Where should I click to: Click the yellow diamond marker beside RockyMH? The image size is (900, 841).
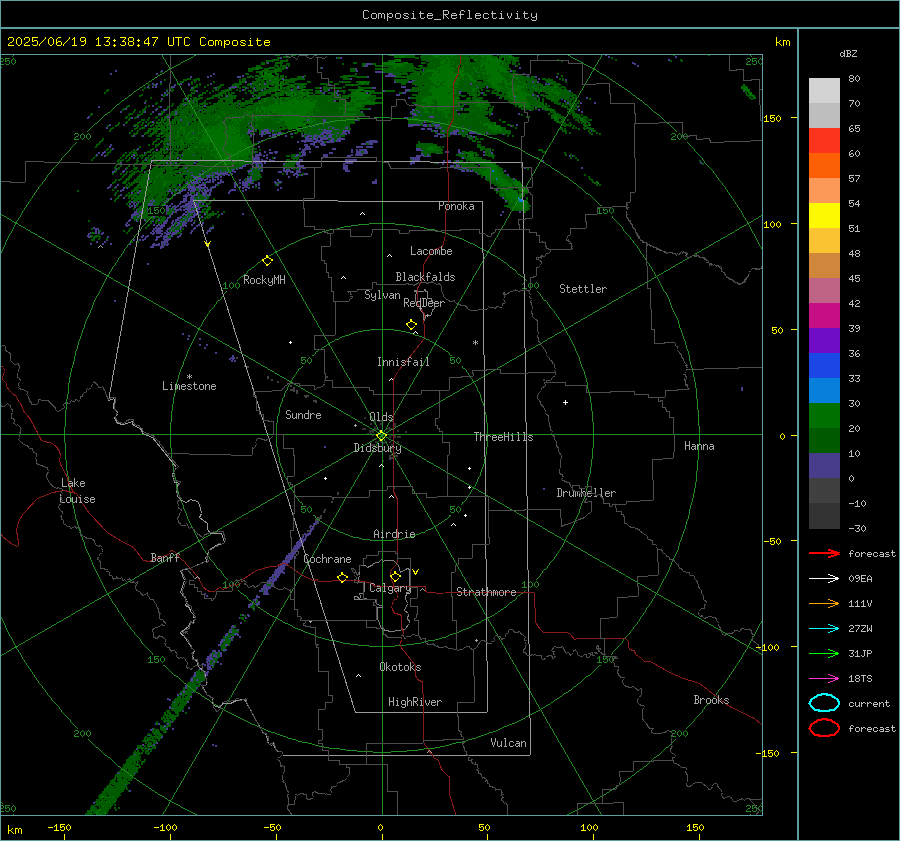click(x=267, y=261)
